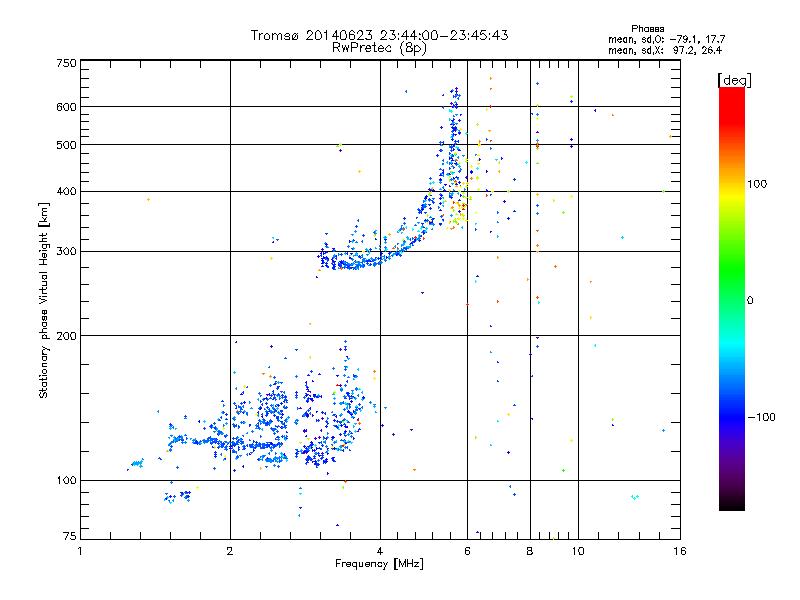Click the y-axis '500' tick label
The width and height of the screenshot is (800, 600).
pyautogui.click(x=66, y=145)
